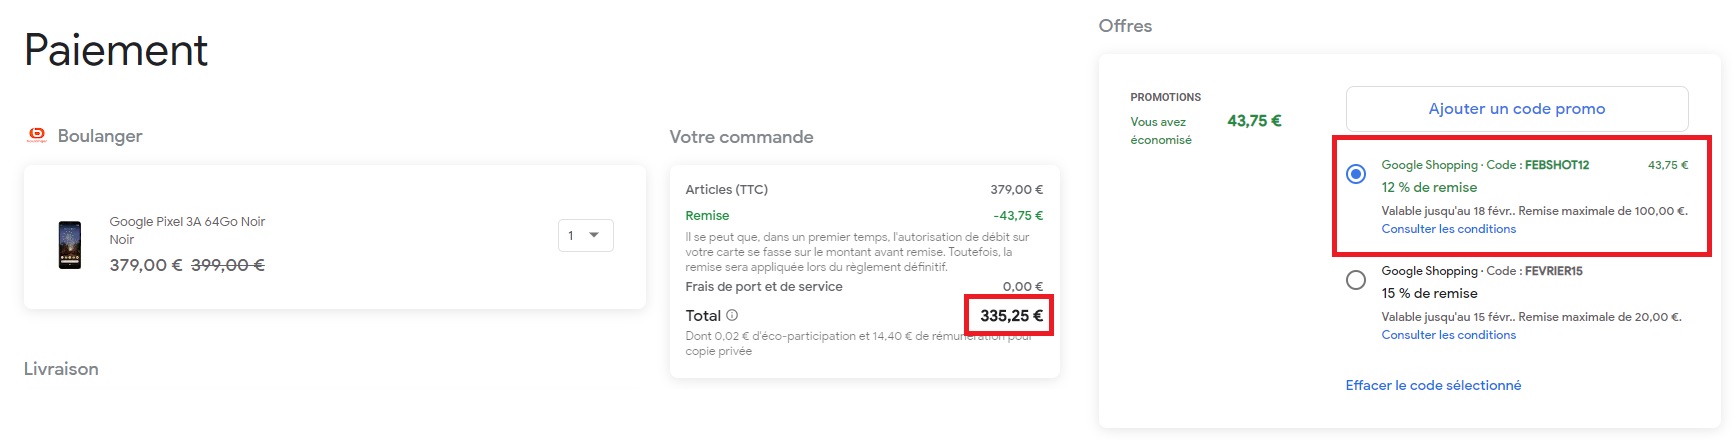The width and height of the screenshot is (1734, 445).
Task: Open conditions link for FEVRIER15 offer
Action: (x=1448, y=335)
